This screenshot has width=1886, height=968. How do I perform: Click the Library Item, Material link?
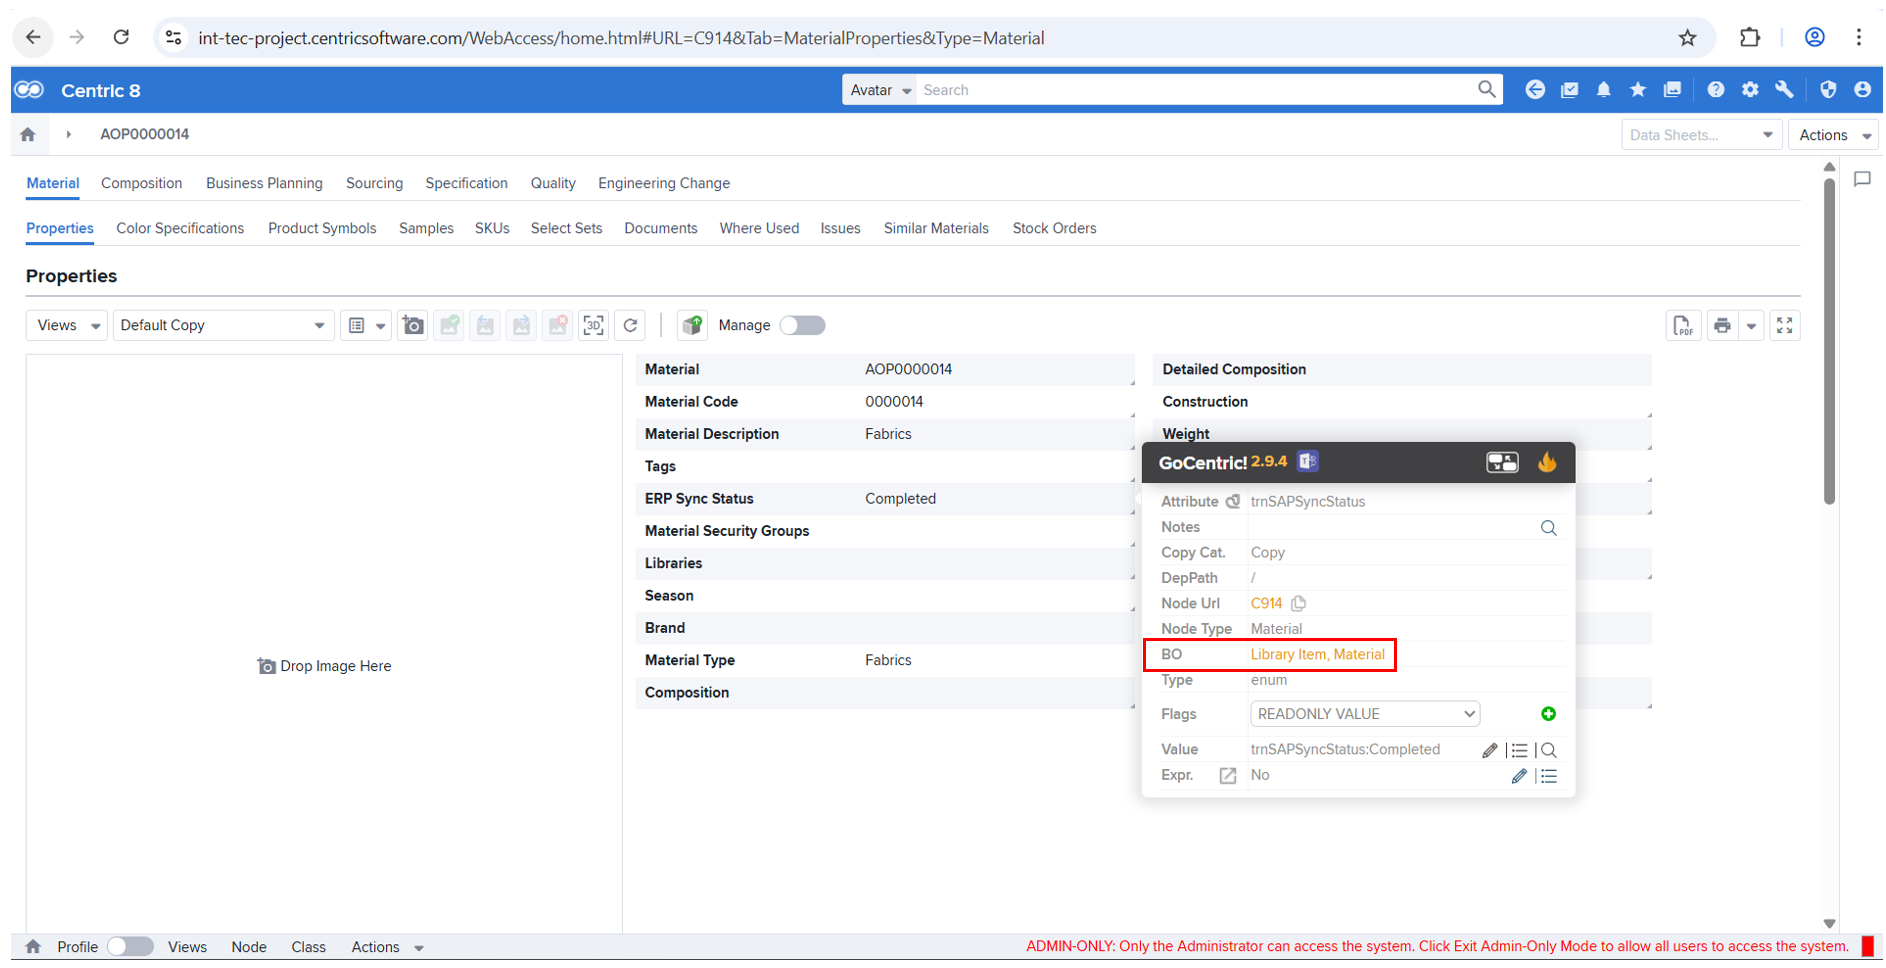(x=1317, y=654)
